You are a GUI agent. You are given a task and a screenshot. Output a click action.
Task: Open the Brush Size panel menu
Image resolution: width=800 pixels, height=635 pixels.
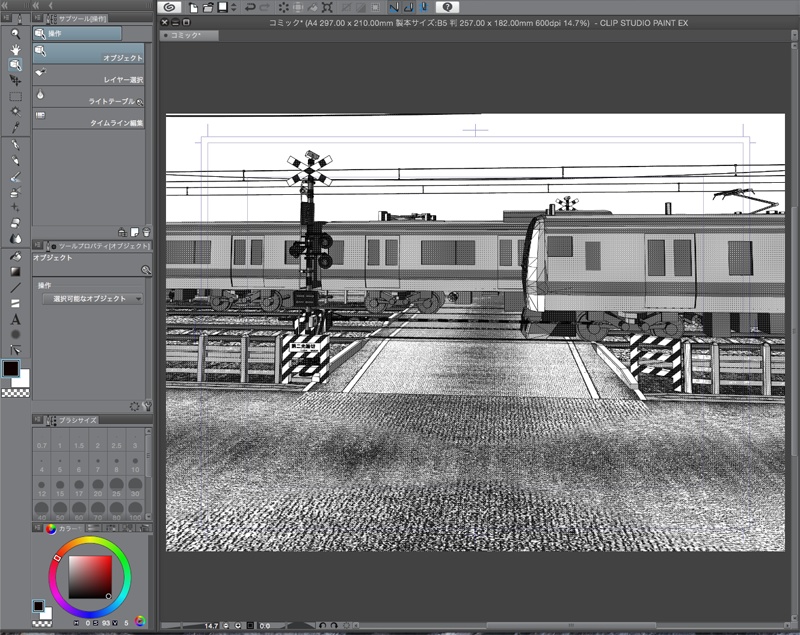[x=37, y=419]
